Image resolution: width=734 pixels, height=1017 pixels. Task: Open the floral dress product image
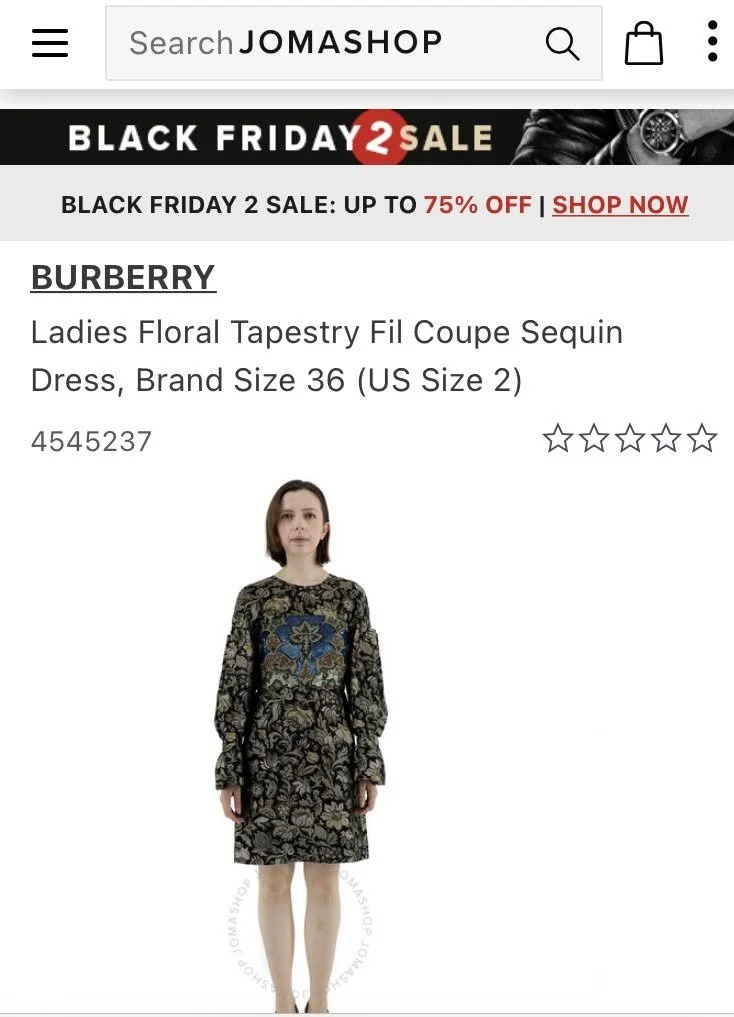pyautogui.click(x=302, y=746)
